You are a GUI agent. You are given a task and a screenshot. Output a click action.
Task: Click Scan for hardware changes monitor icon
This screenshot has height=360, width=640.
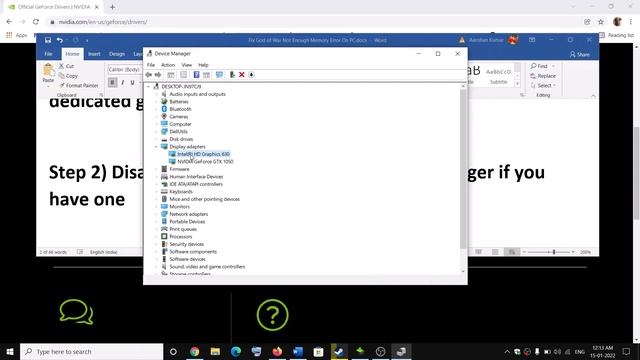[x=219, y=75]
